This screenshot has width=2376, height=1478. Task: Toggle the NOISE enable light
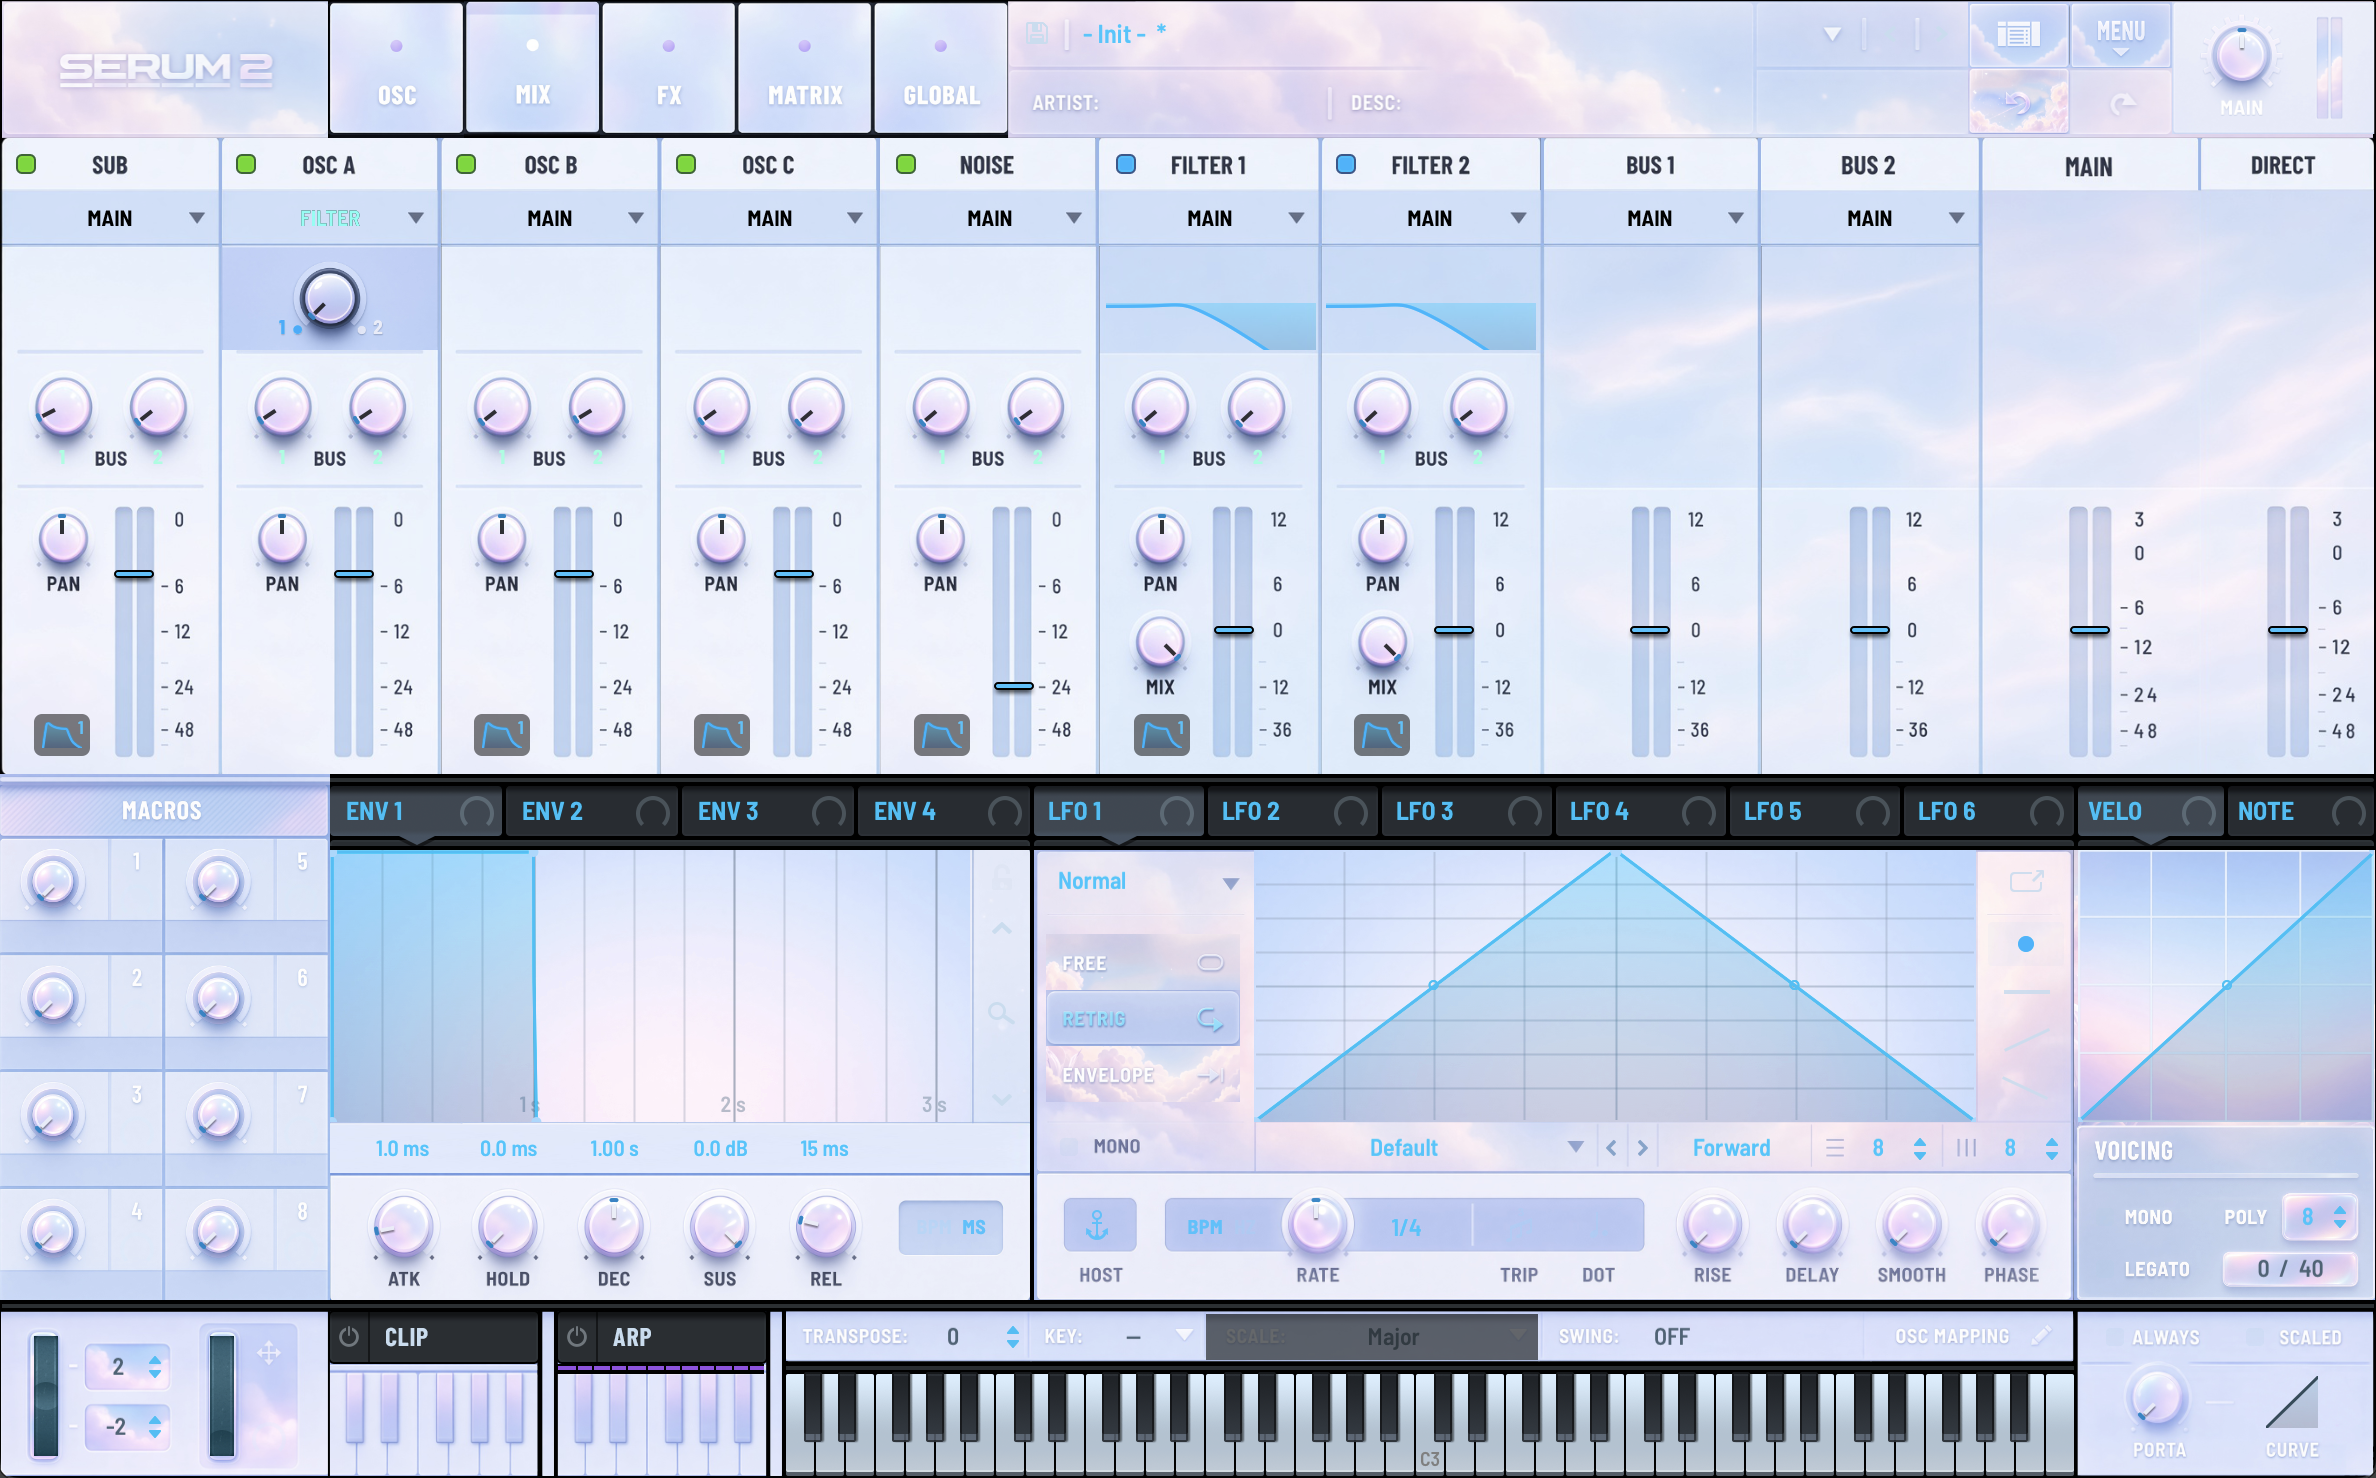pos(906,164)
